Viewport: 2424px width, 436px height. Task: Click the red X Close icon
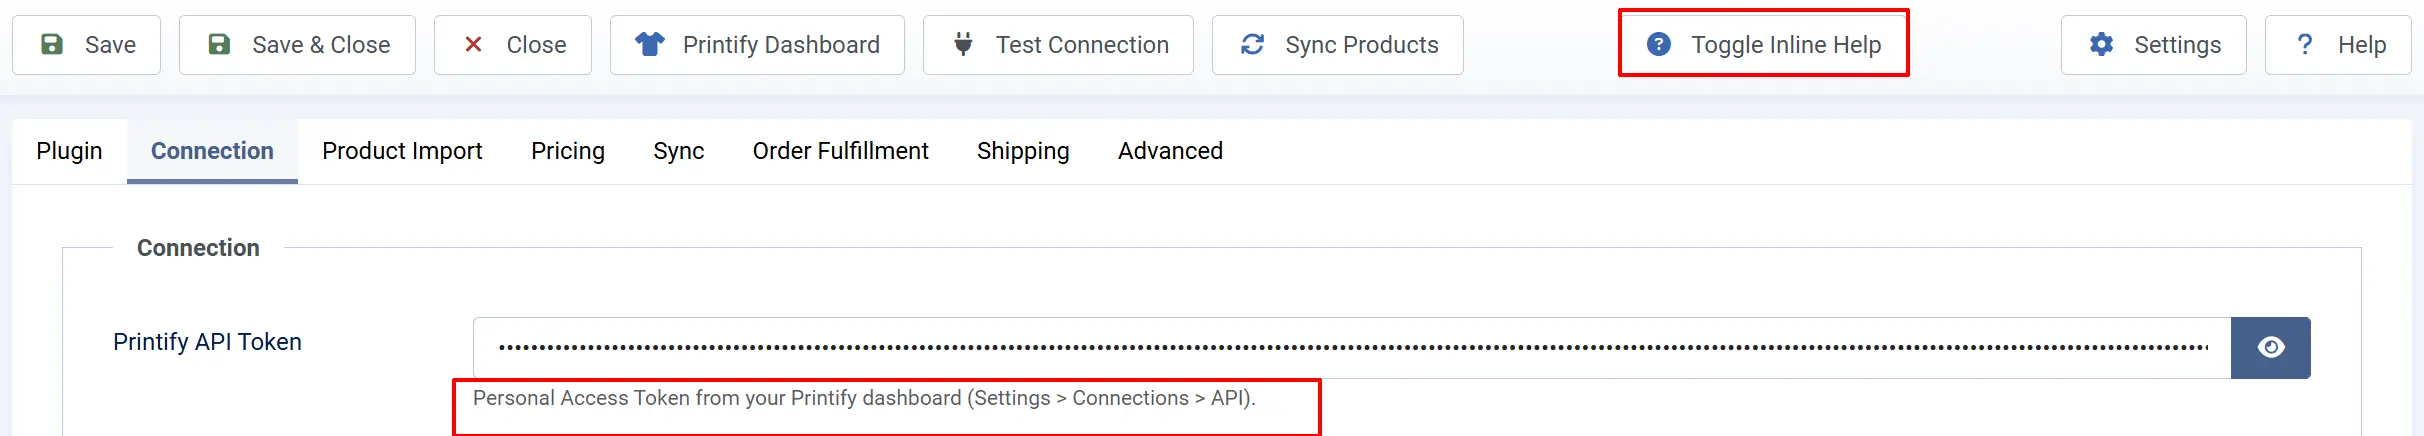pyautogui.click(x=474, y=45)
